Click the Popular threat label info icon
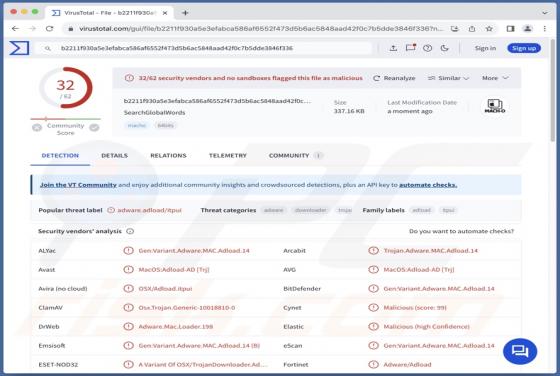Image resolution: width=560 pixels, height=376 pixels. click(111, 210)
